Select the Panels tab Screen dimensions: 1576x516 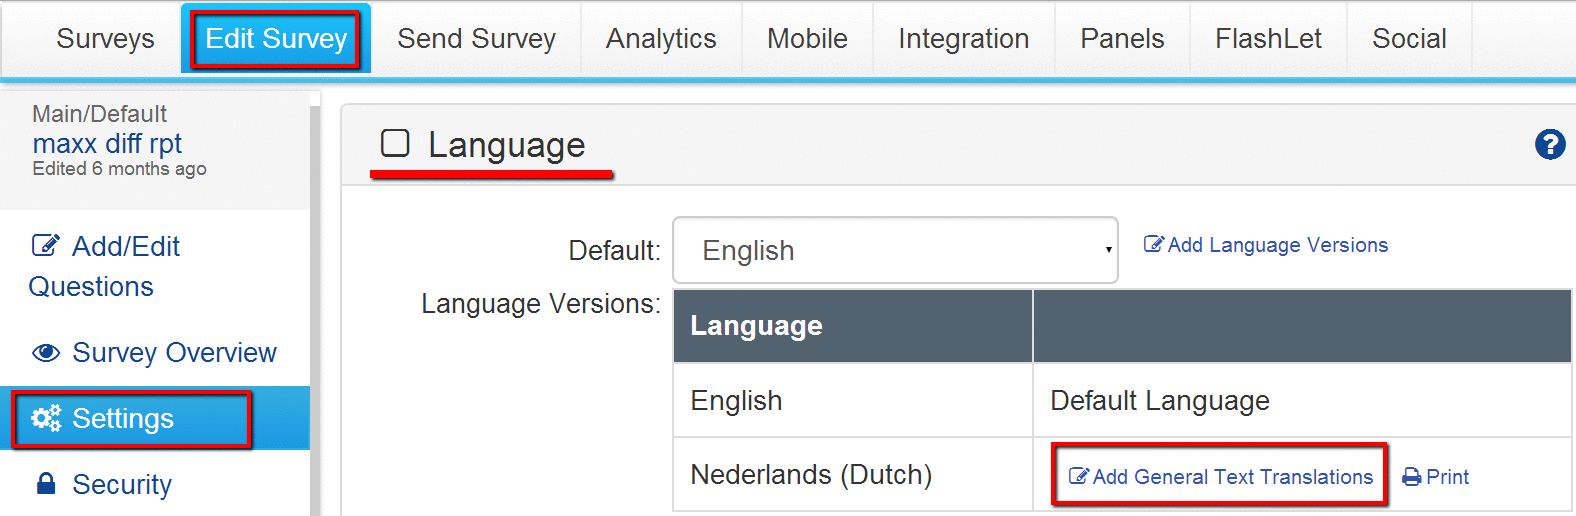point(1122,39)
